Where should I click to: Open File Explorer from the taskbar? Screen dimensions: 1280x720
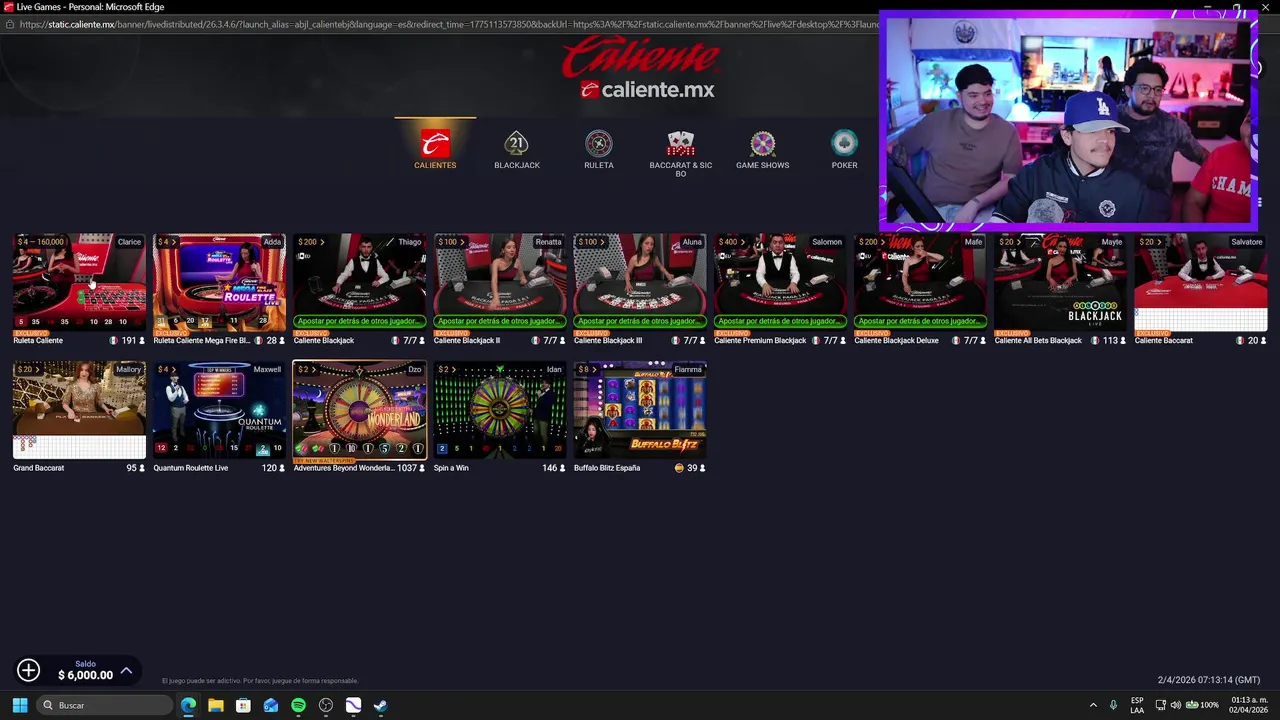pyautogui.click(x=215, y=705)
